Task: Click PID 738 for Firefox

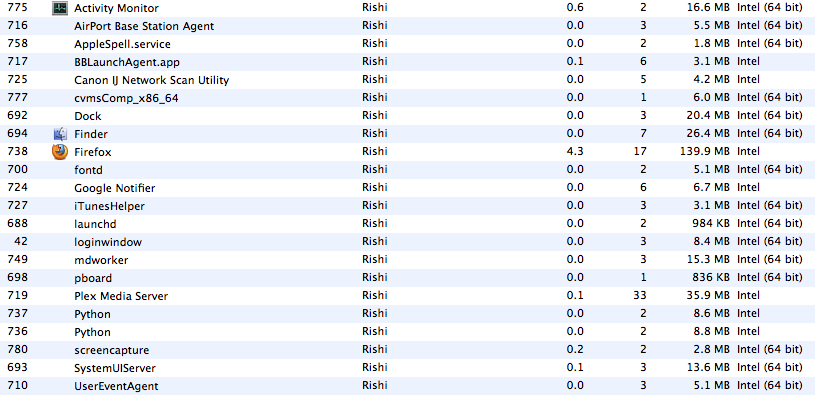Action: click(18, 151)
